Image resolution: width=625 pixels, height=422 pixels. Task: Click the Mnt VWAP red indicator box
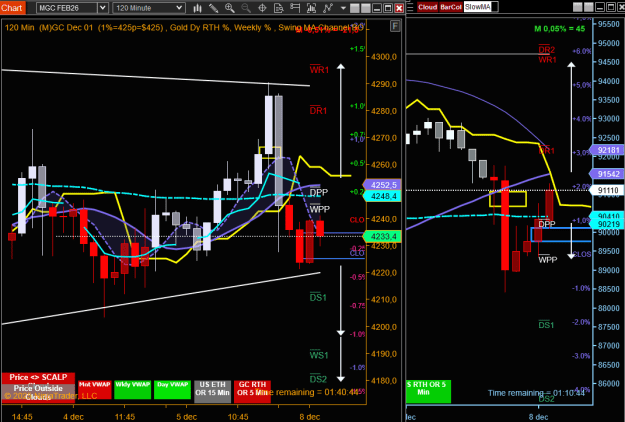pos(94,389)
